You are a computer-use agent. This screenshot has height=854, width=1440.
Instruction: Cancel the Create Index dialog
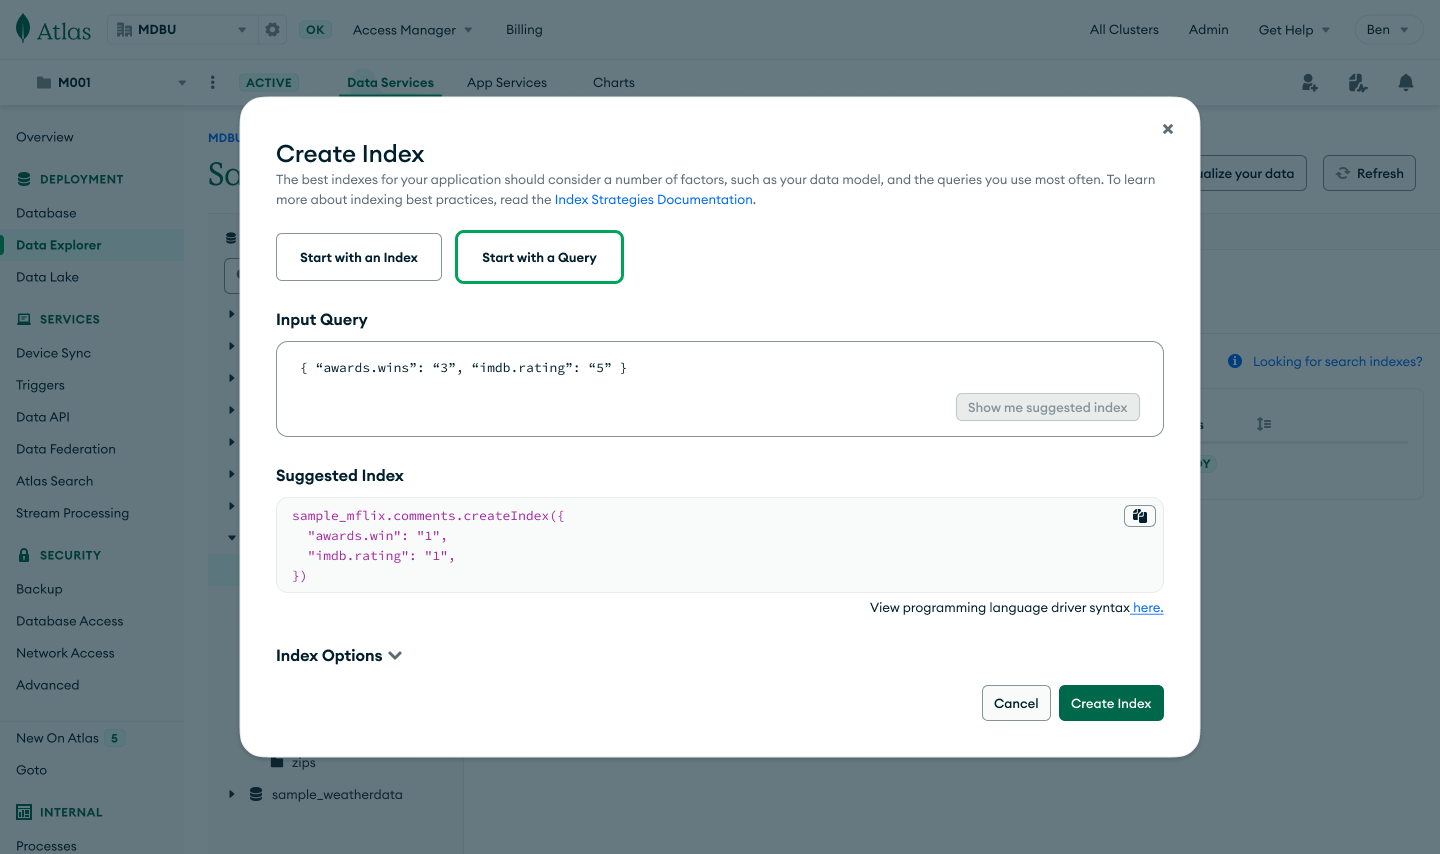point(1016,703)
